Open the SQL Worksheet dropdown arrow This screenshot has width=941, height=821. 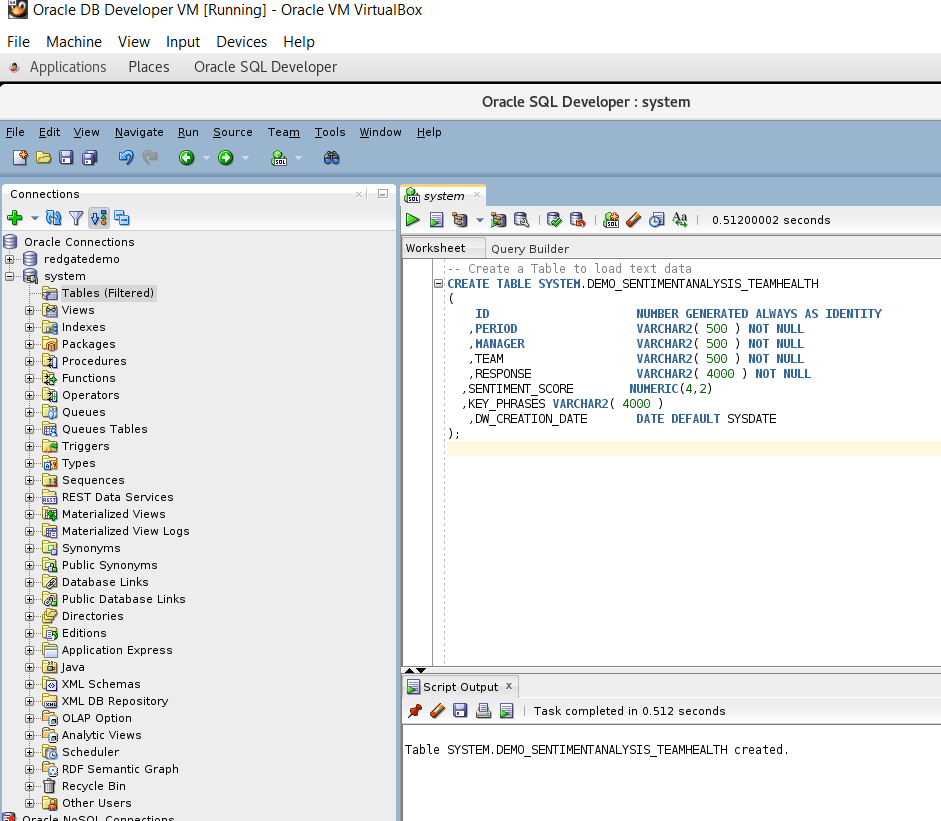(298, 158)
